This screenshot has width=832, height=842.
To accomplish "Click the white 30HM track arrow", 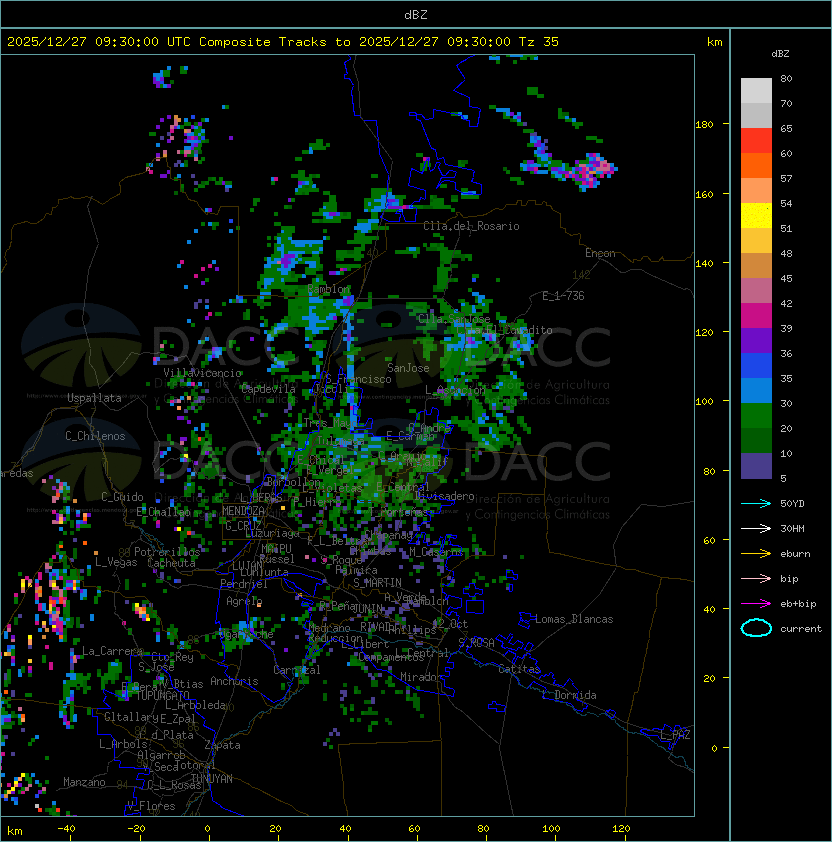I will point(756,528).
